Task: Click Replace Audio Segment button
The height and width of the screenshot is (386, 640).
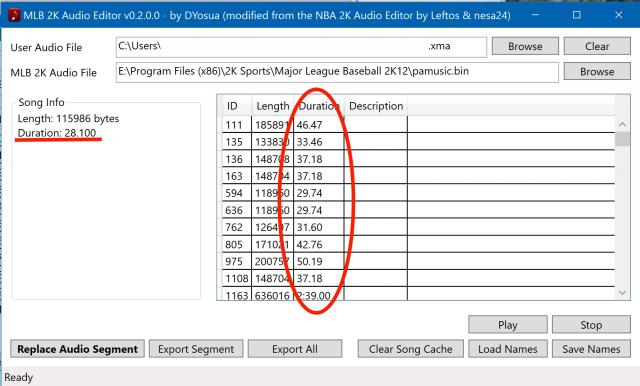Action: [78, 349]
